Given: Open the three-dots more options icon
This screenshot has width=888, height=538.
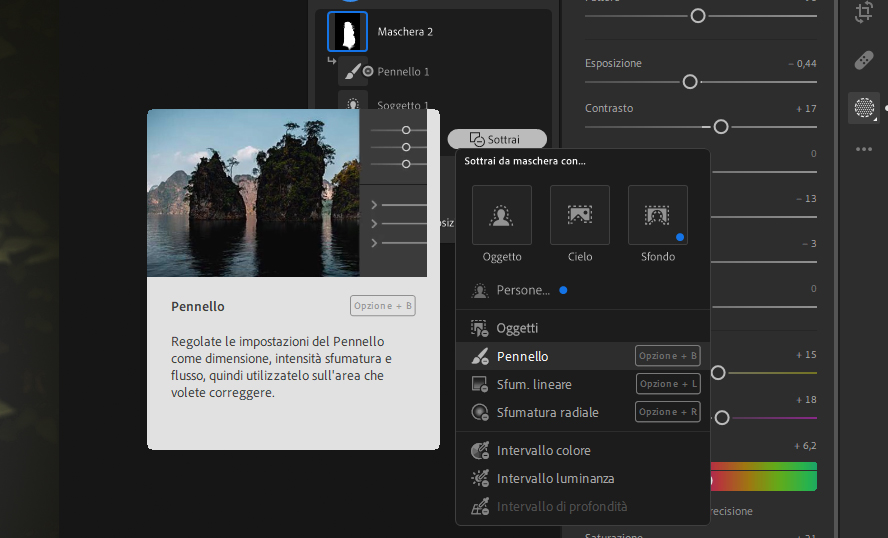Looking at the screenshot, I should click(864, 149).
